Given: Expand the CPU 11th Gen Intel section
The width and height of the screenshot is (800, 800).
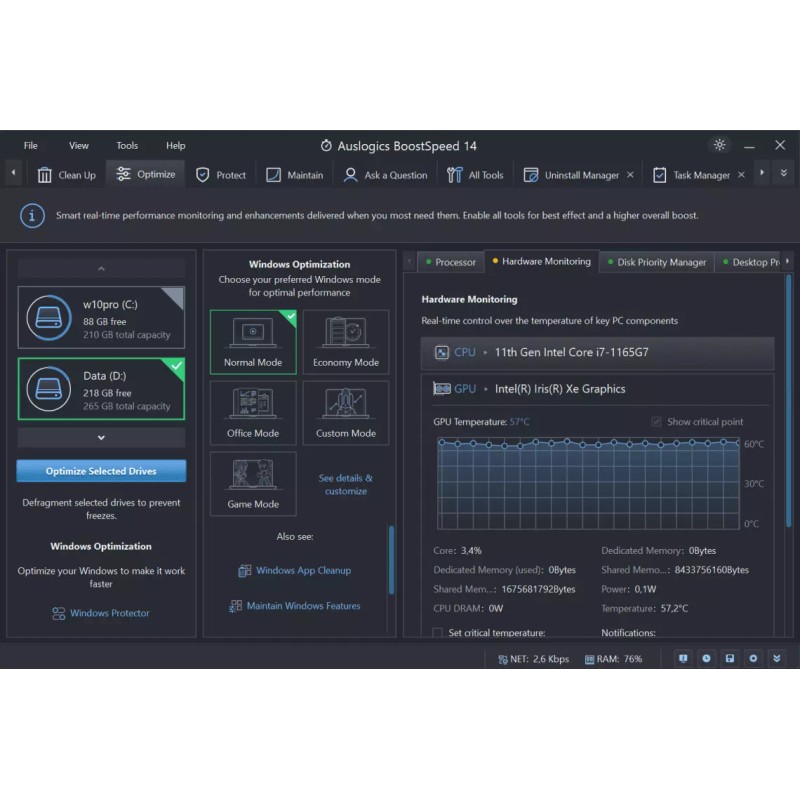Looking at the screenshot, I should click(x=597, y=353).
